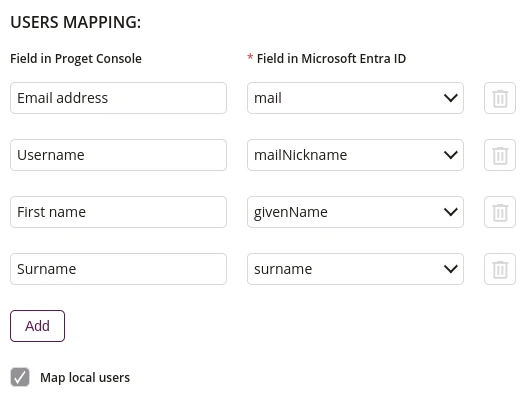The width and height of the screenshot is (526, 407).
Task: Click the Field in Microsoft Entra ID label
Action: tap(331, 58)
